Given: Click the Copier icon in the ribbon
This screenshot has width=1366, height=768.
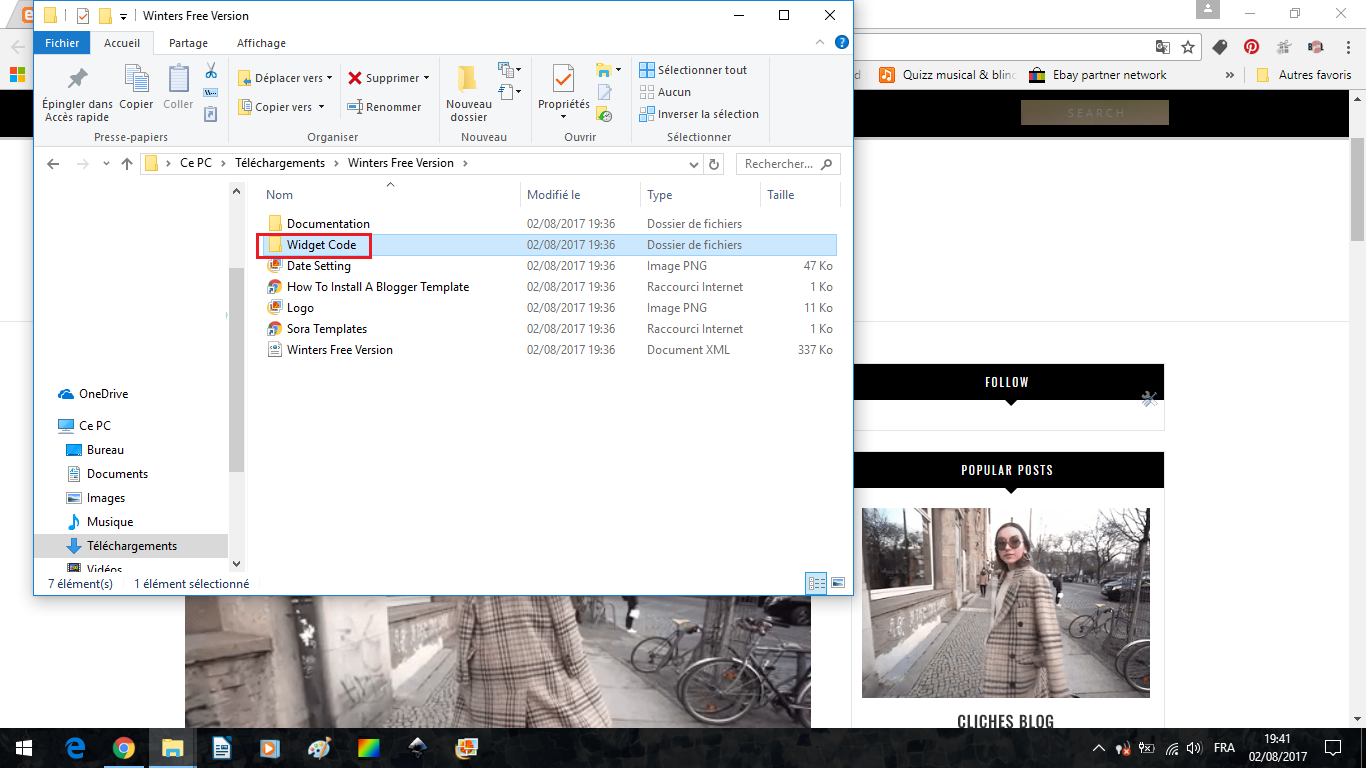Looking at the screenshot, I should pos(136,80).
